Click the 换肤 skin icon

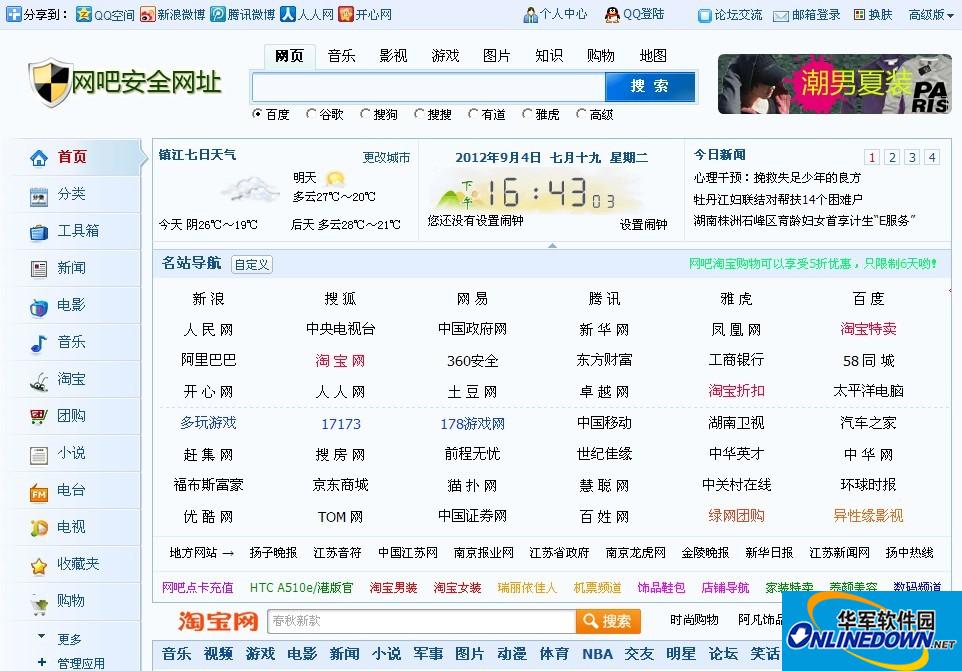point(860,15)
